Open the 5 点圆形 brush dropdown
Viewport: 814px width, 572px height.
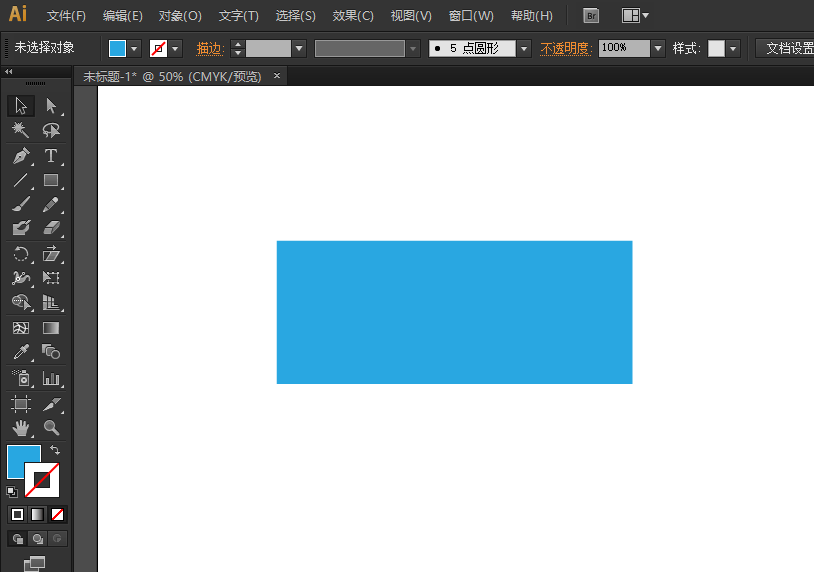coord(524,49)
